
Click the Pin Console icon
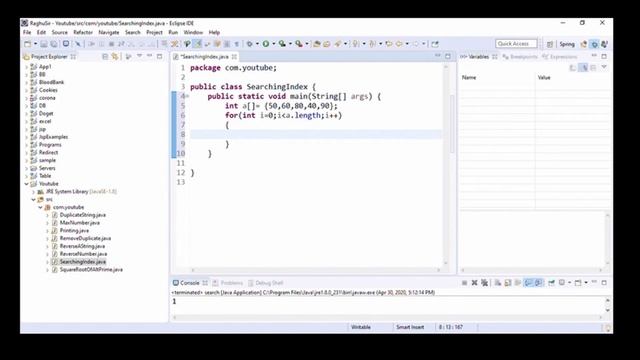click(x=552, y=282)
